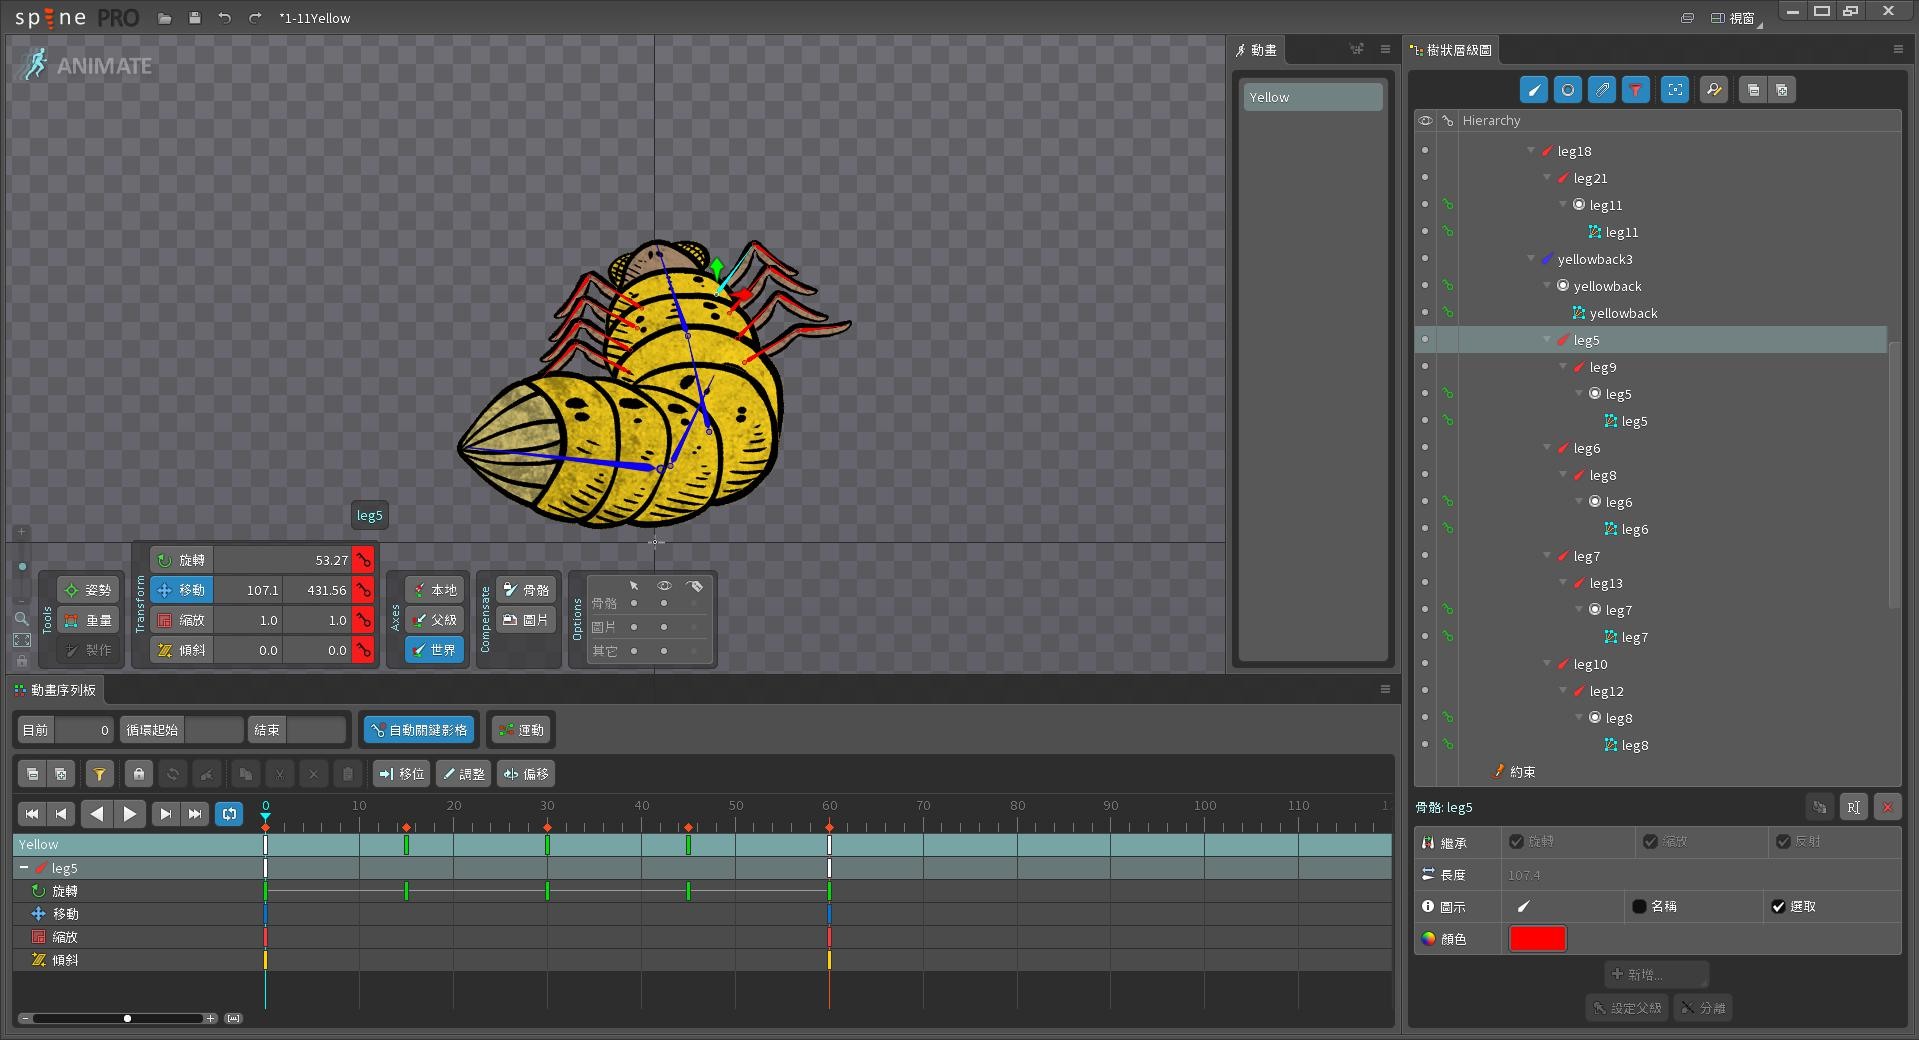Click the frame 30 keyframe marker on timeline
This screenshot has width=1919, height=1040.
point(547,827)
